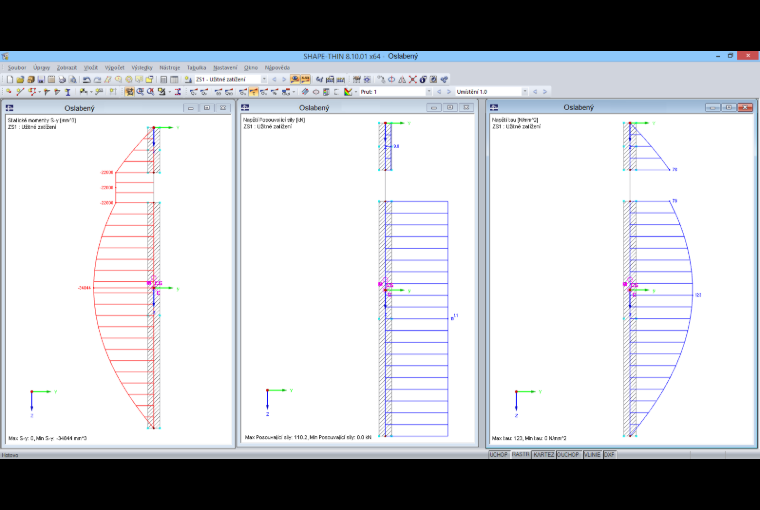760x510 pixels.
Task: Click the -34044 value label in left diagram
Action: click(84, 288)
